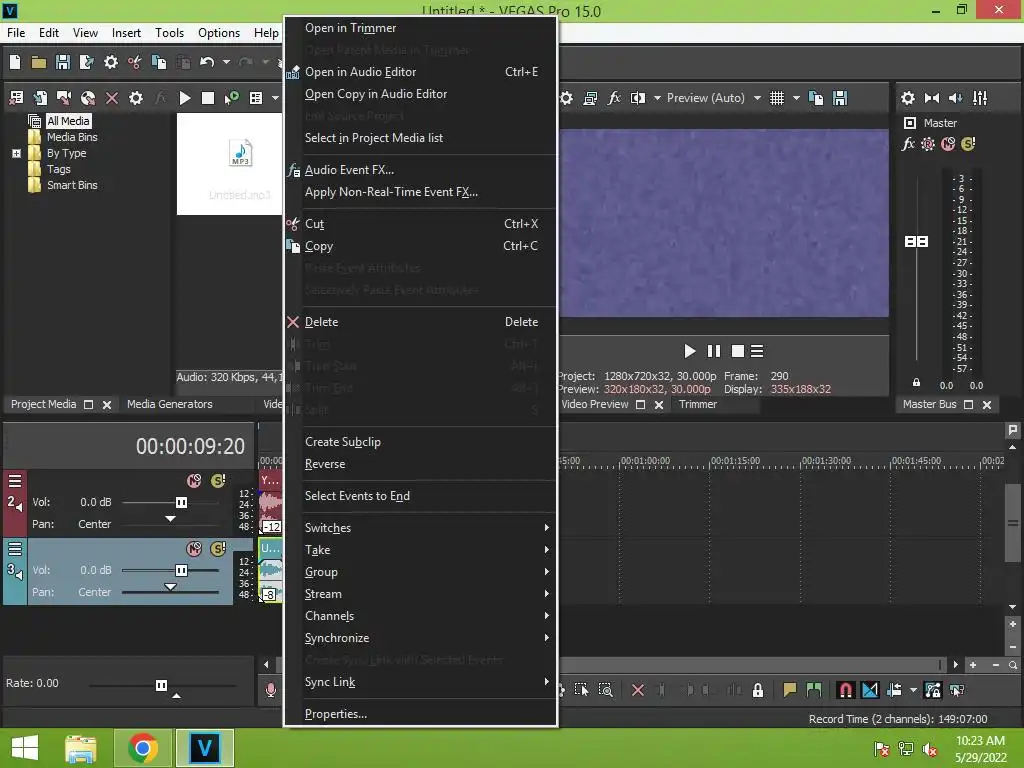Open the undo history dropdown arrow

pyautogui.click(x=226, y=62)
